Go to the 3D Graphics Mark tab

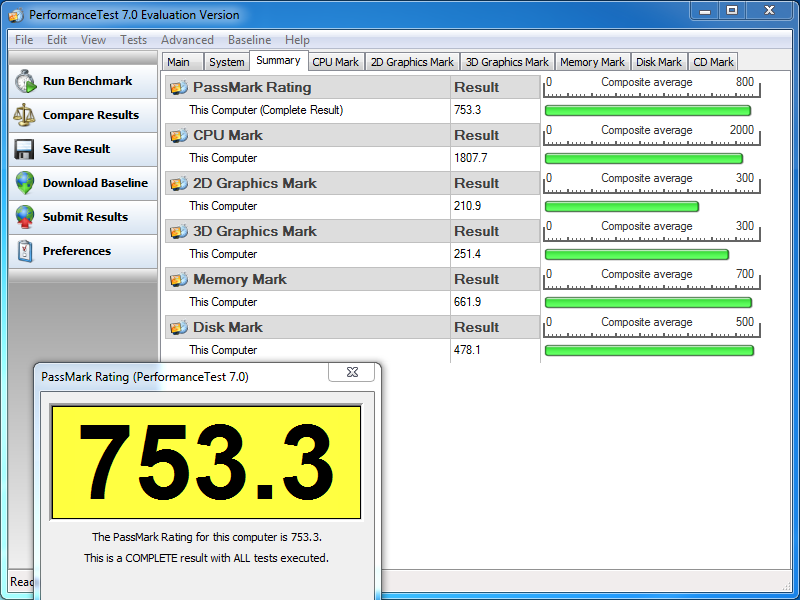pyautogui.click(x=507, y=62)
